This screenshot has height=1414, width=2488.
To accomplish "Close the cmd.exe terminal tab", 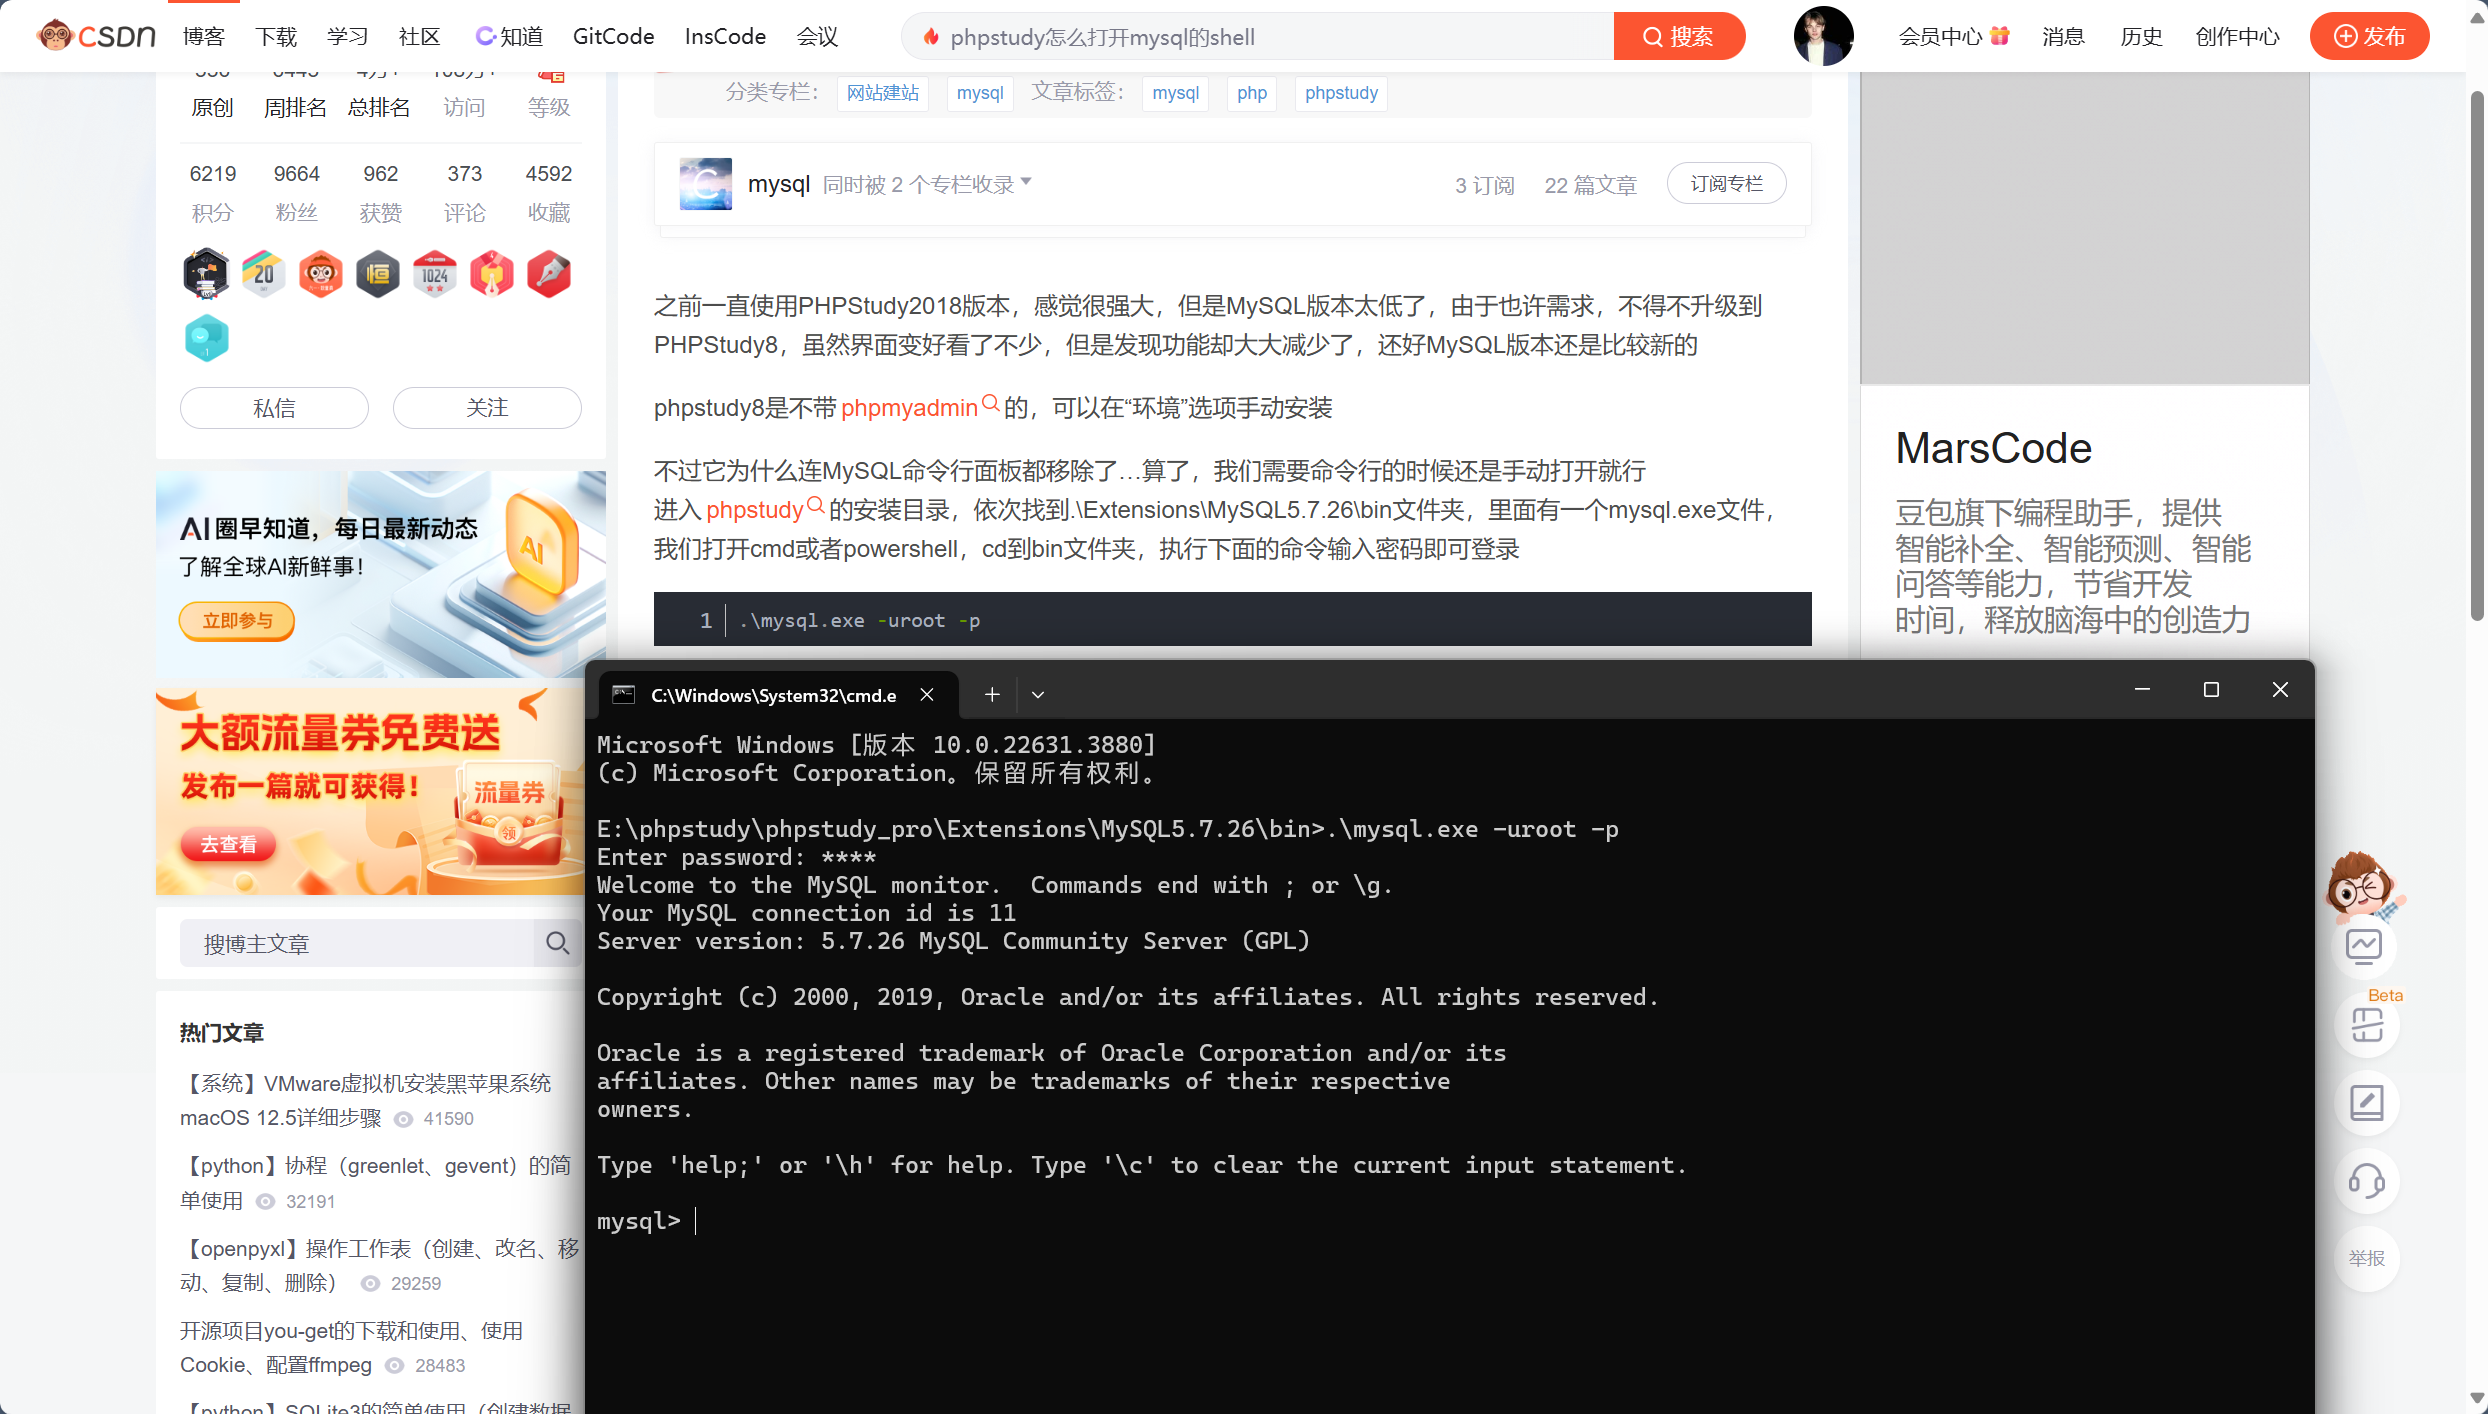I will coord(927,694).
